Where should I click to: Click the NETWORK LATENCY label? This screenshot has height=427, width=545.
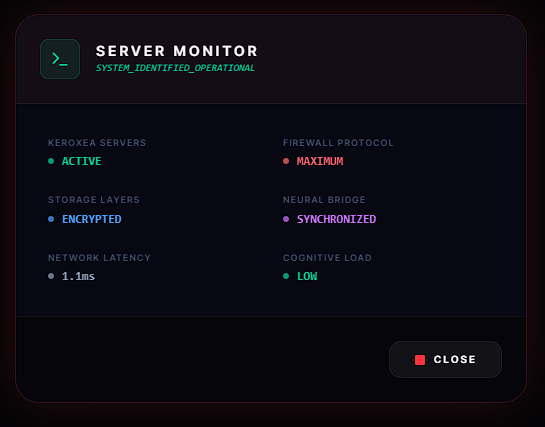(99, 258)
